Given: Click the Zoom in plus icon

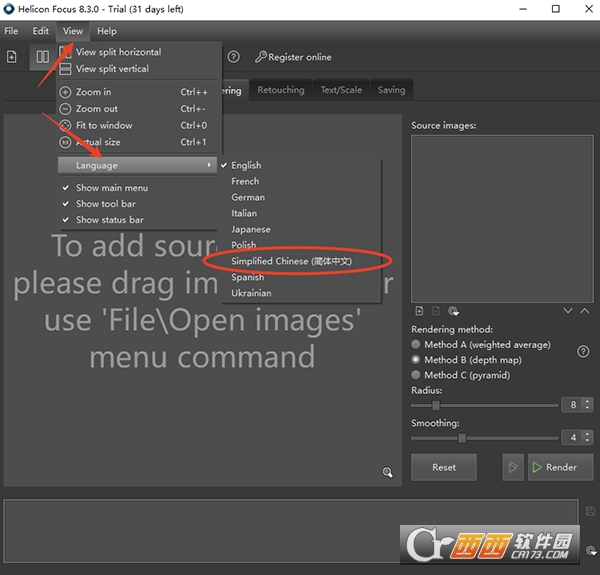Looking at the screenshot, I should pos(65,92).
